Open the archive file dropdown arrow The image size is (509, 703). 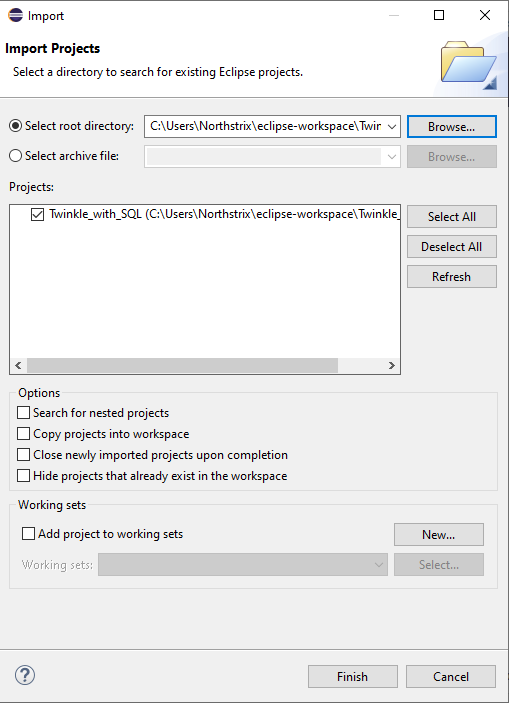pos(392,156)
